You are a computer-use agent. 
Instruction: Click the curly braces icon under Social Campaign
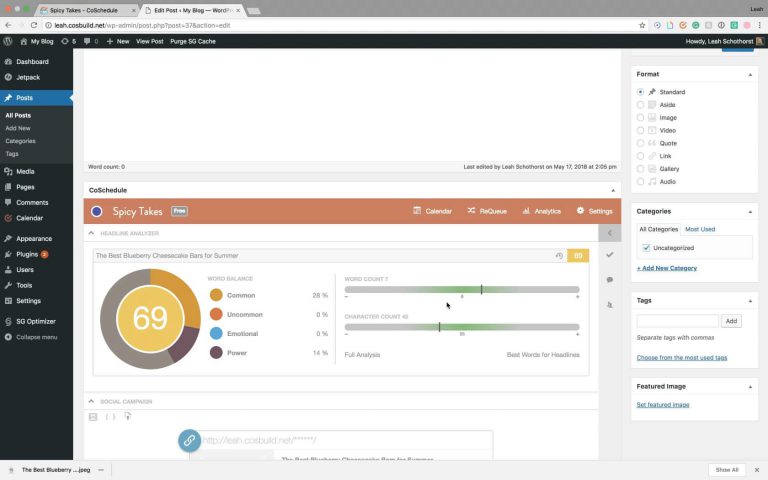111,417
